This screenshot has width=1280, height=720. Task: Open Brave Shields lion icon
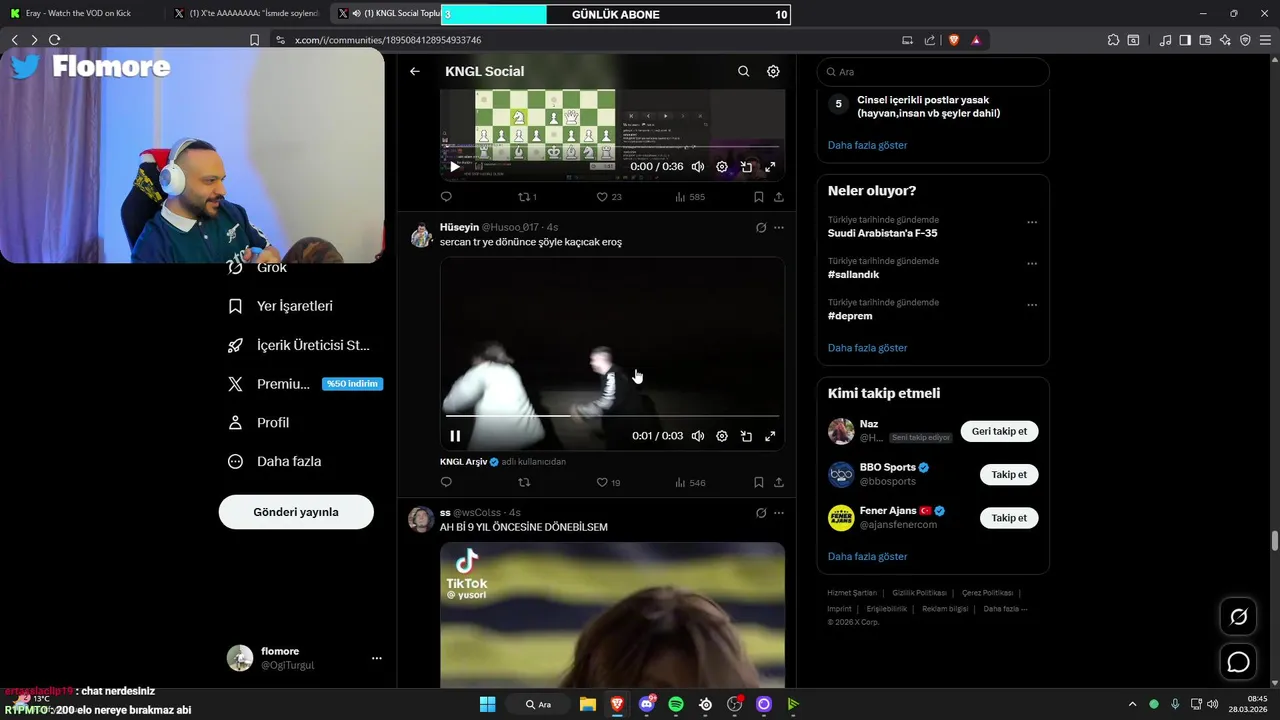(x=953, y=40)
